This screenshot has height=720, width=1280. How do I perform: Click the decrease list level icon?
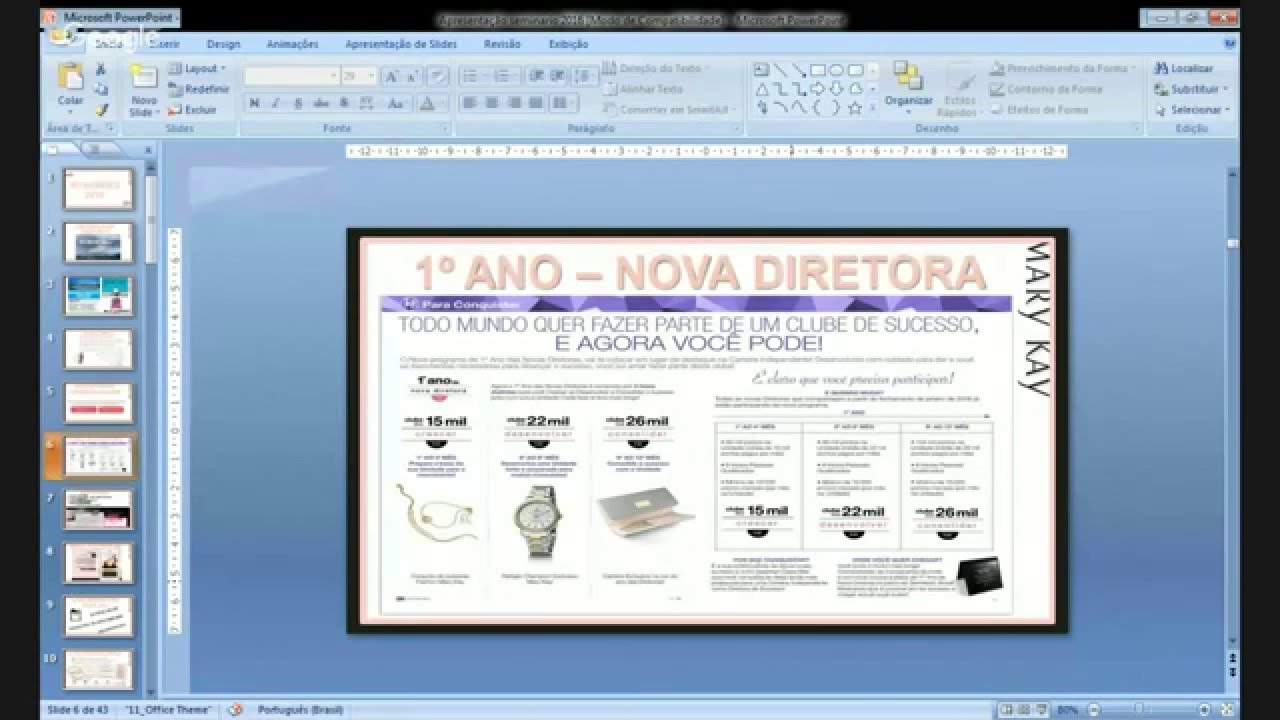535,76
